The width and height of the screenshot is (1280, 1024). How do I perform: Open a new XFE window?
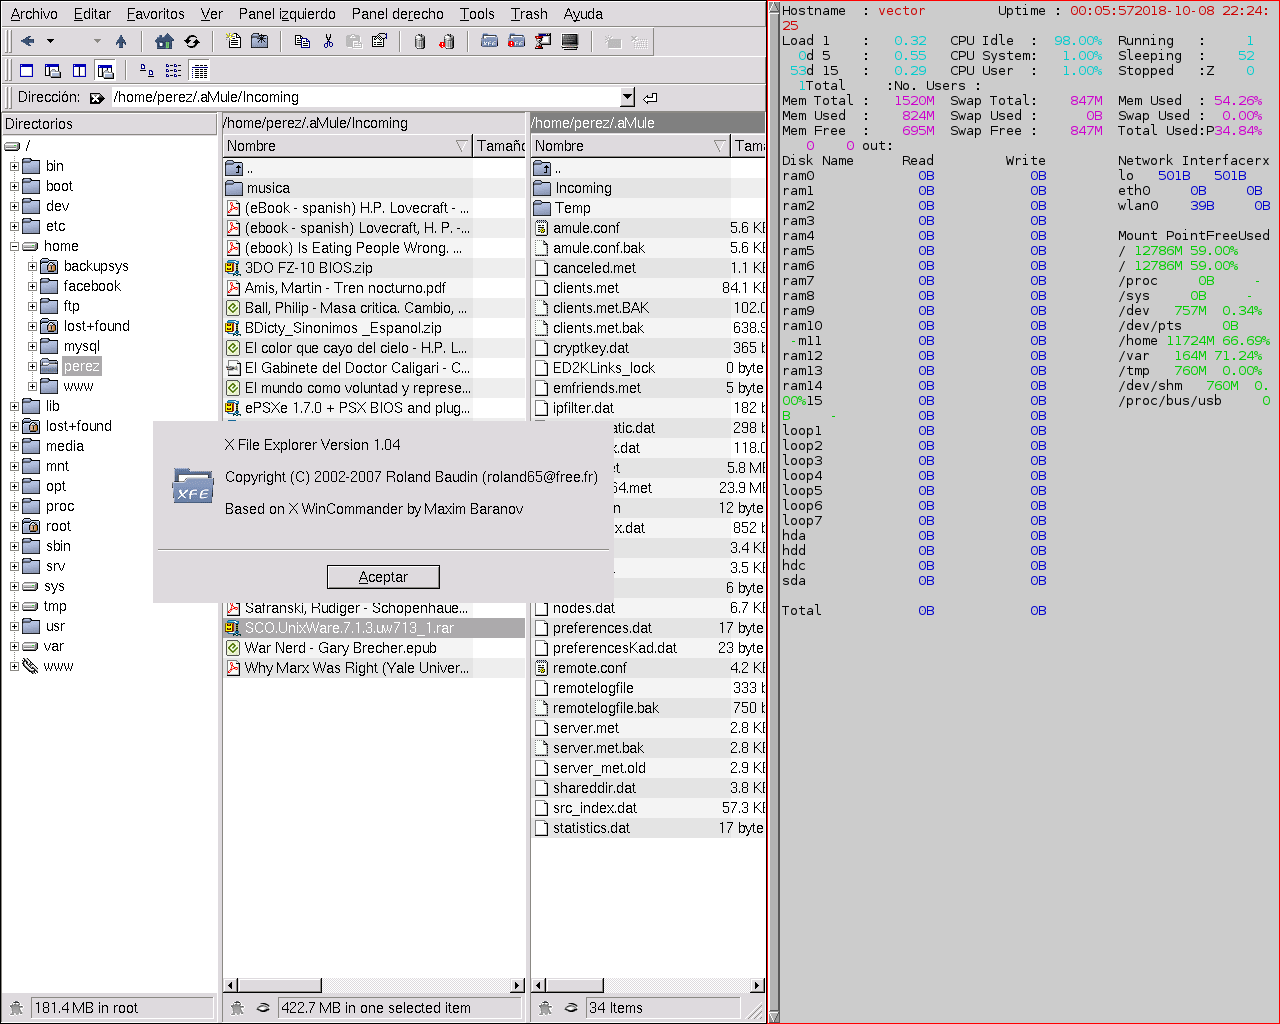click(x=489, y=41)
